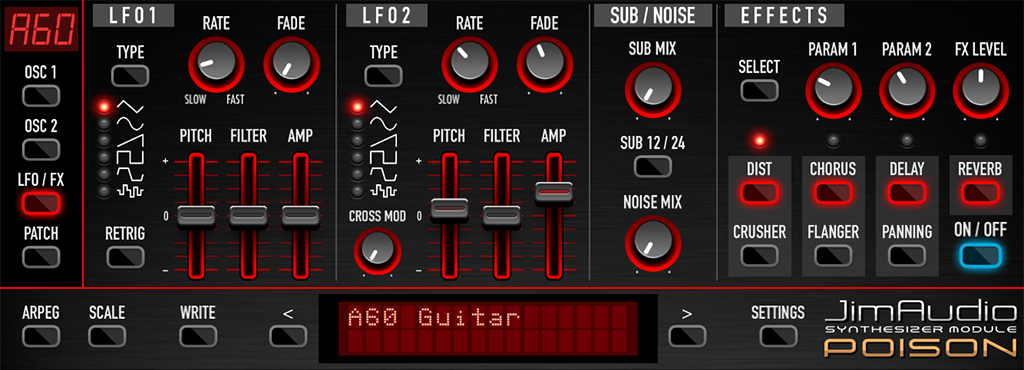Select the sawtooth waveform in LFO 1
The width and height of the screenshot is (1024, 370).
point(130,140)
